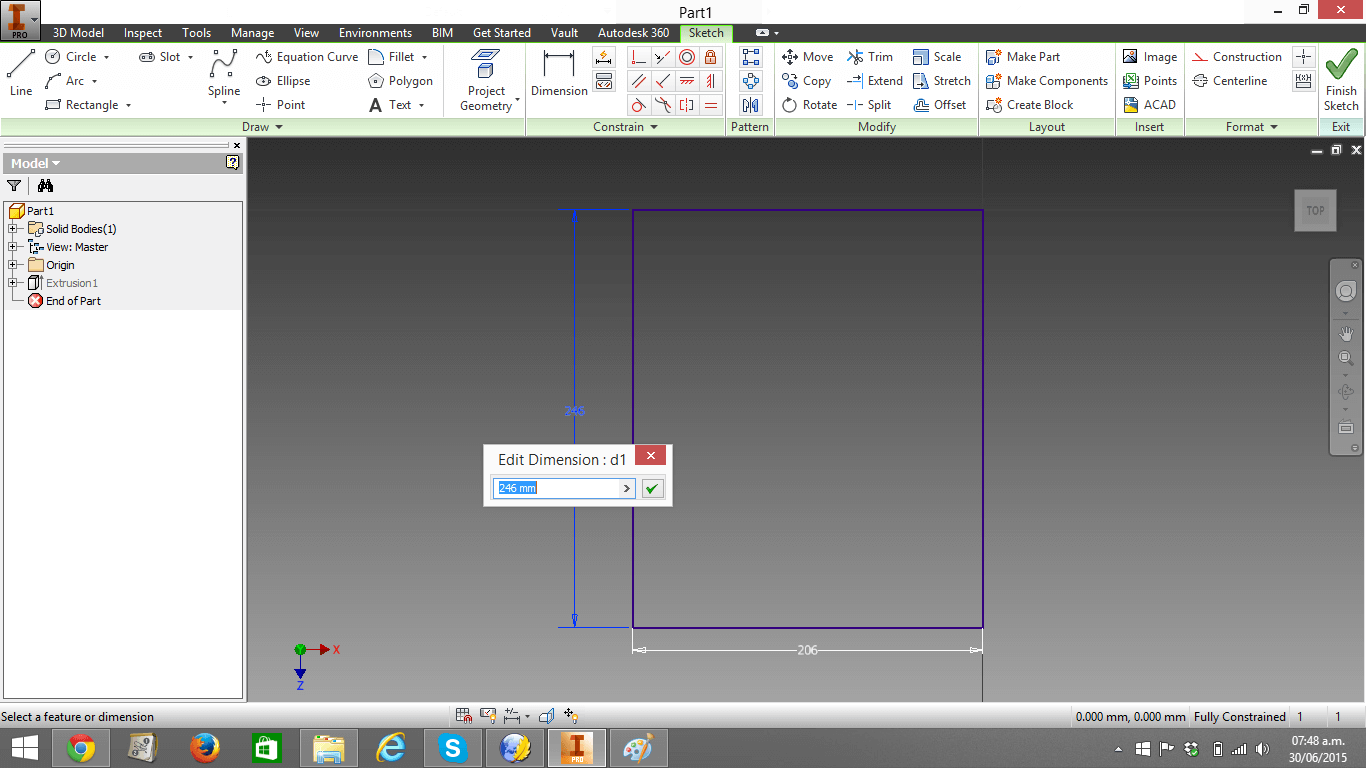Select End of Part in browser
Screen dimensions: 1366x768
(64, 301)
